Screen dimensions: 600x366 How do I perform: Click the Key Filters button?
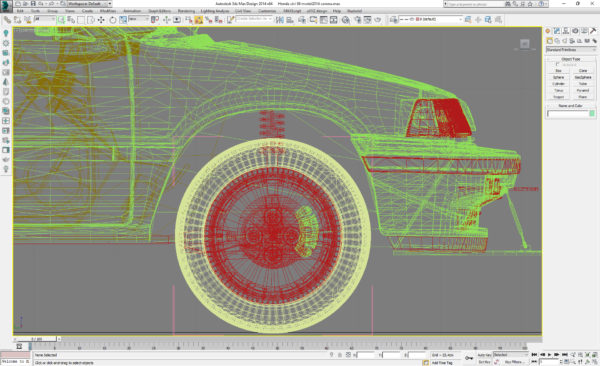[x=514, y=362]
